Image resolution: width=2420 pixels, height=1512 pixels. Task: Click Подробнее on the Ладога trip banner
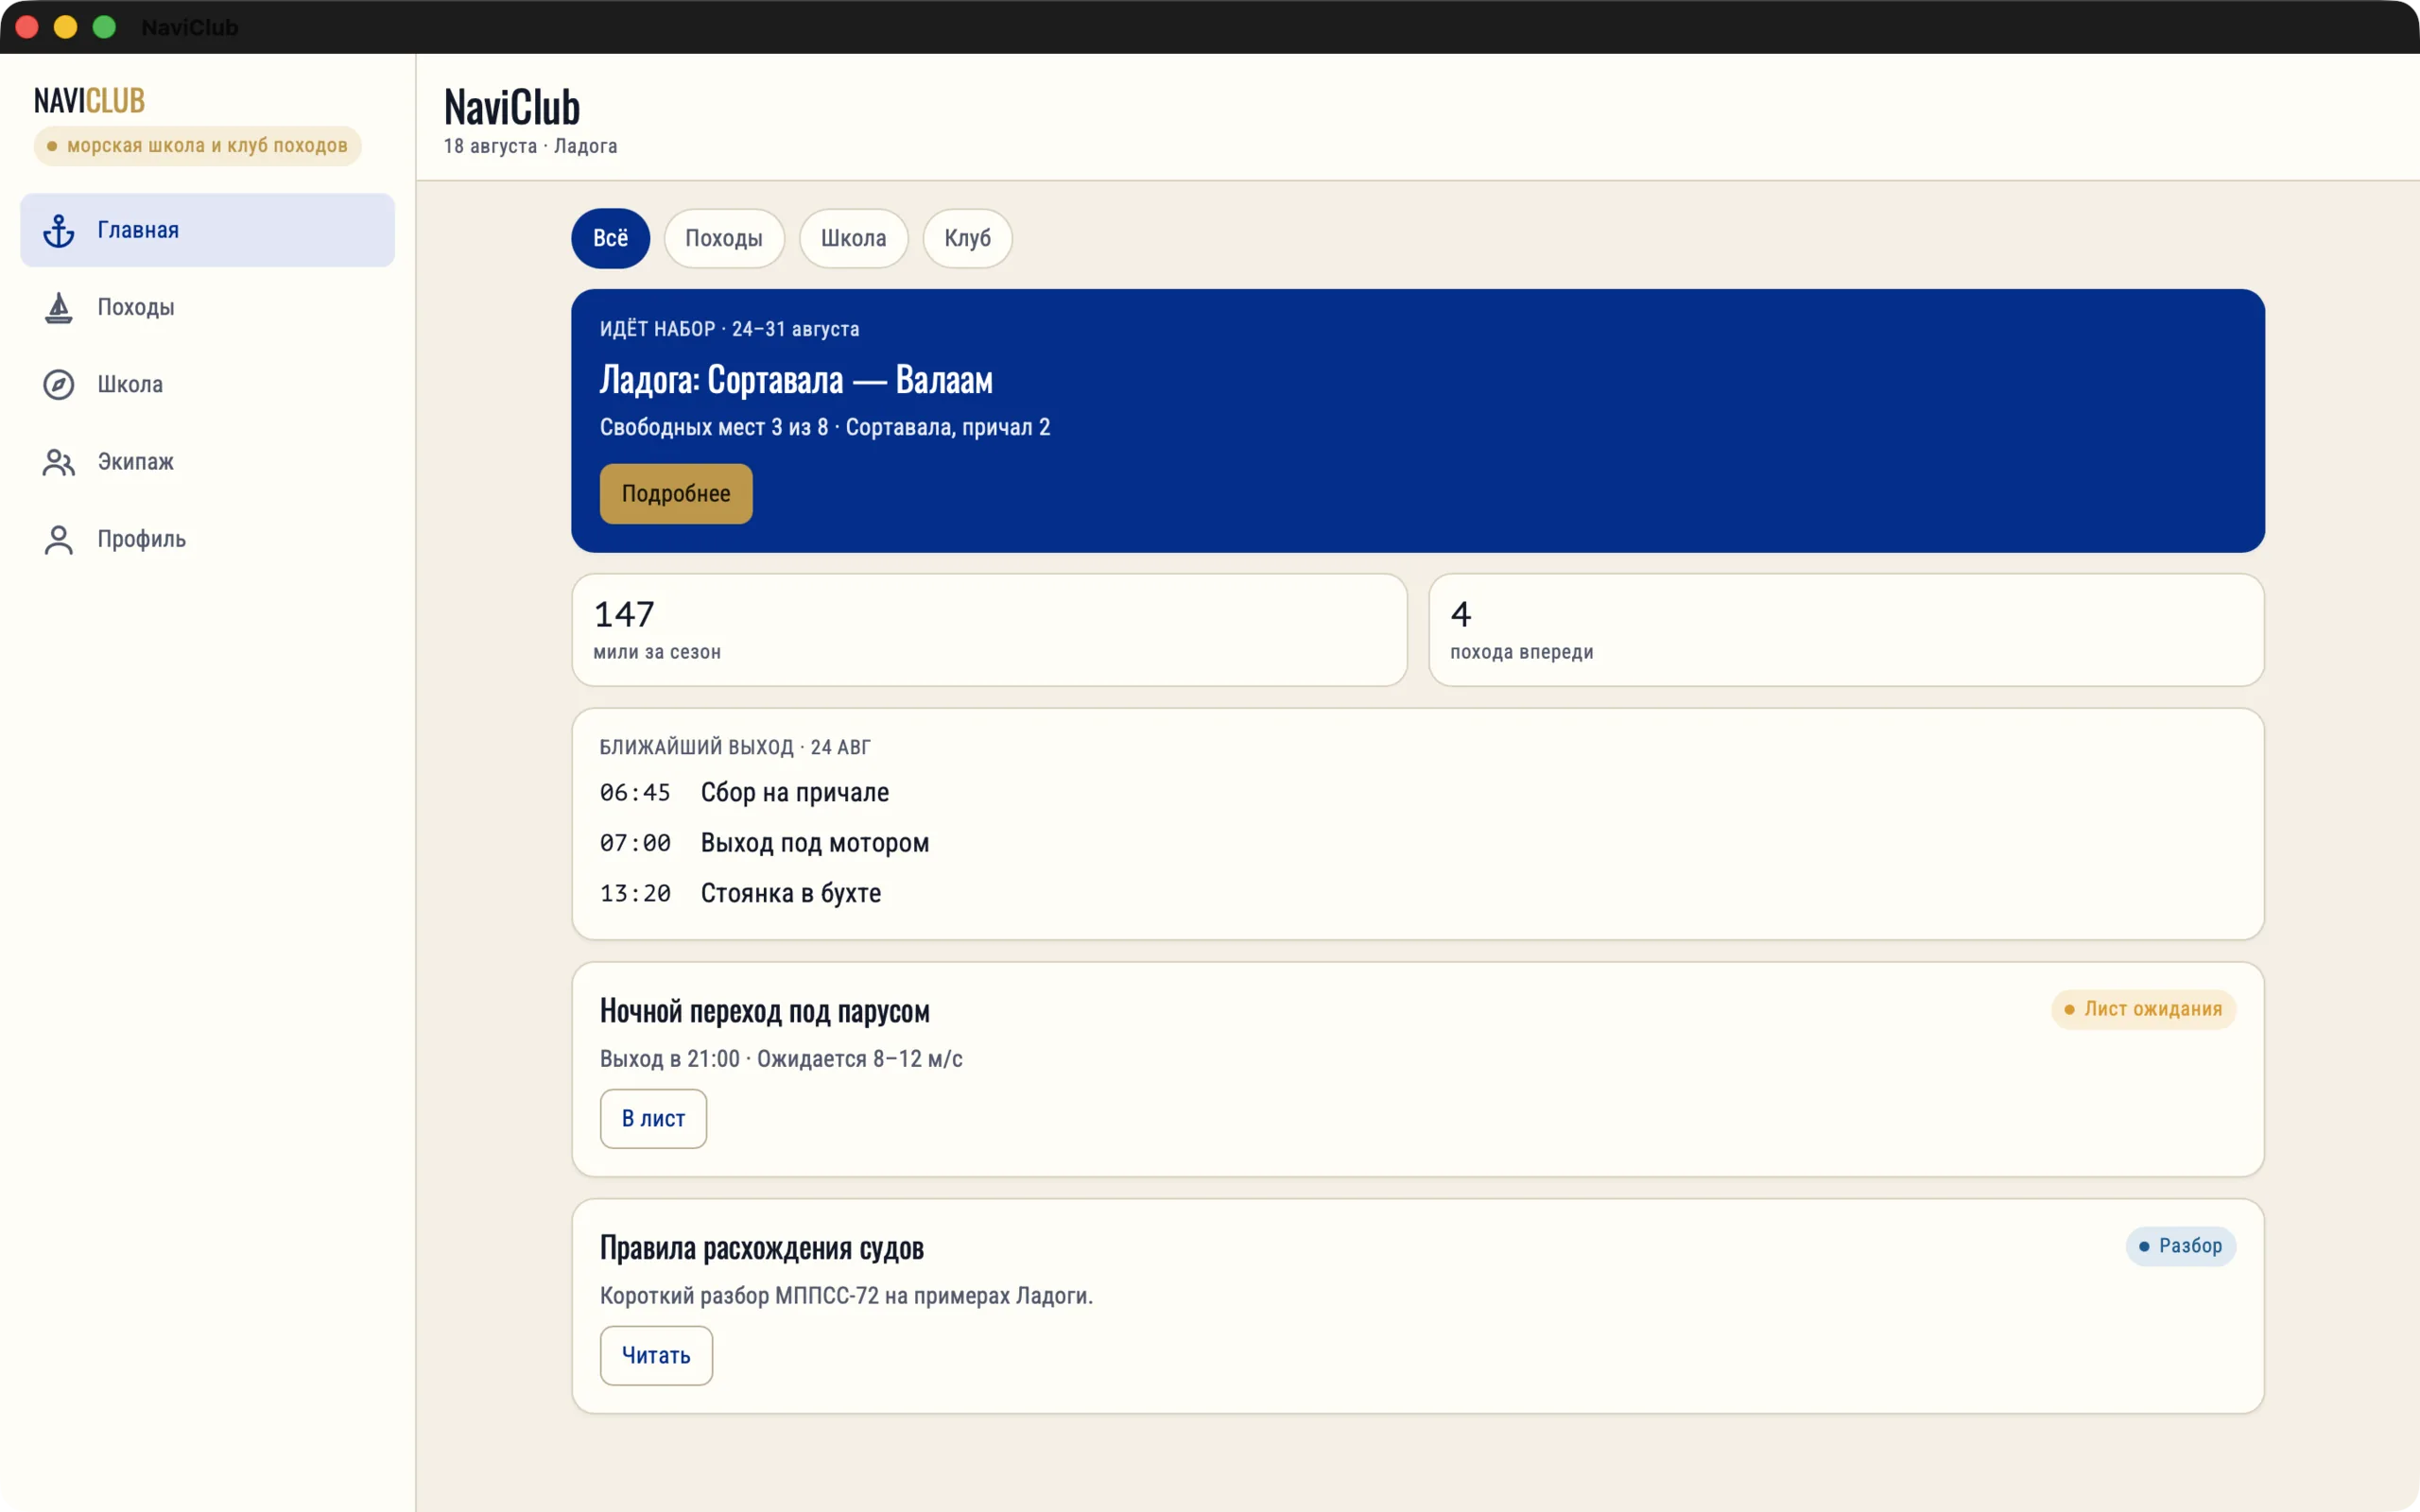pos(676,493)
